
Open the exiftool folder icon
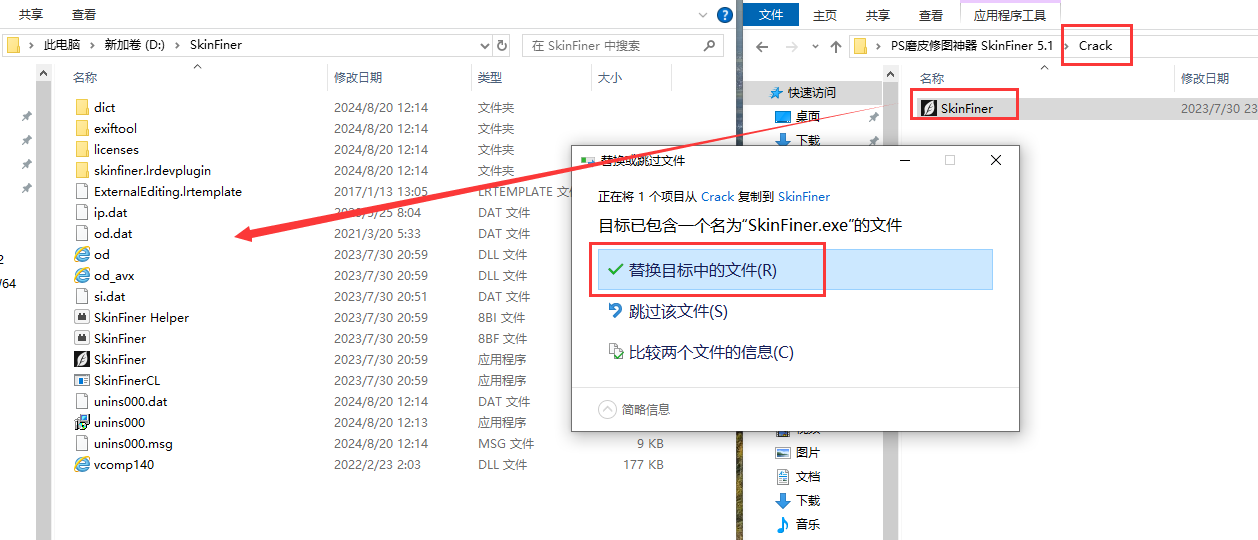[82, 128]
